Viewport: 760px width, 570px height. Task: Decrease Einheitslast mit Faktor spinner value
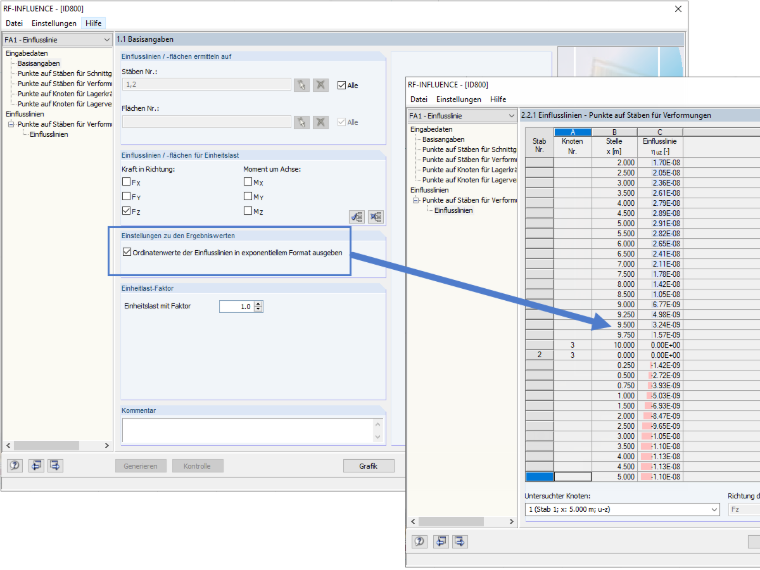tap(258, 309)
